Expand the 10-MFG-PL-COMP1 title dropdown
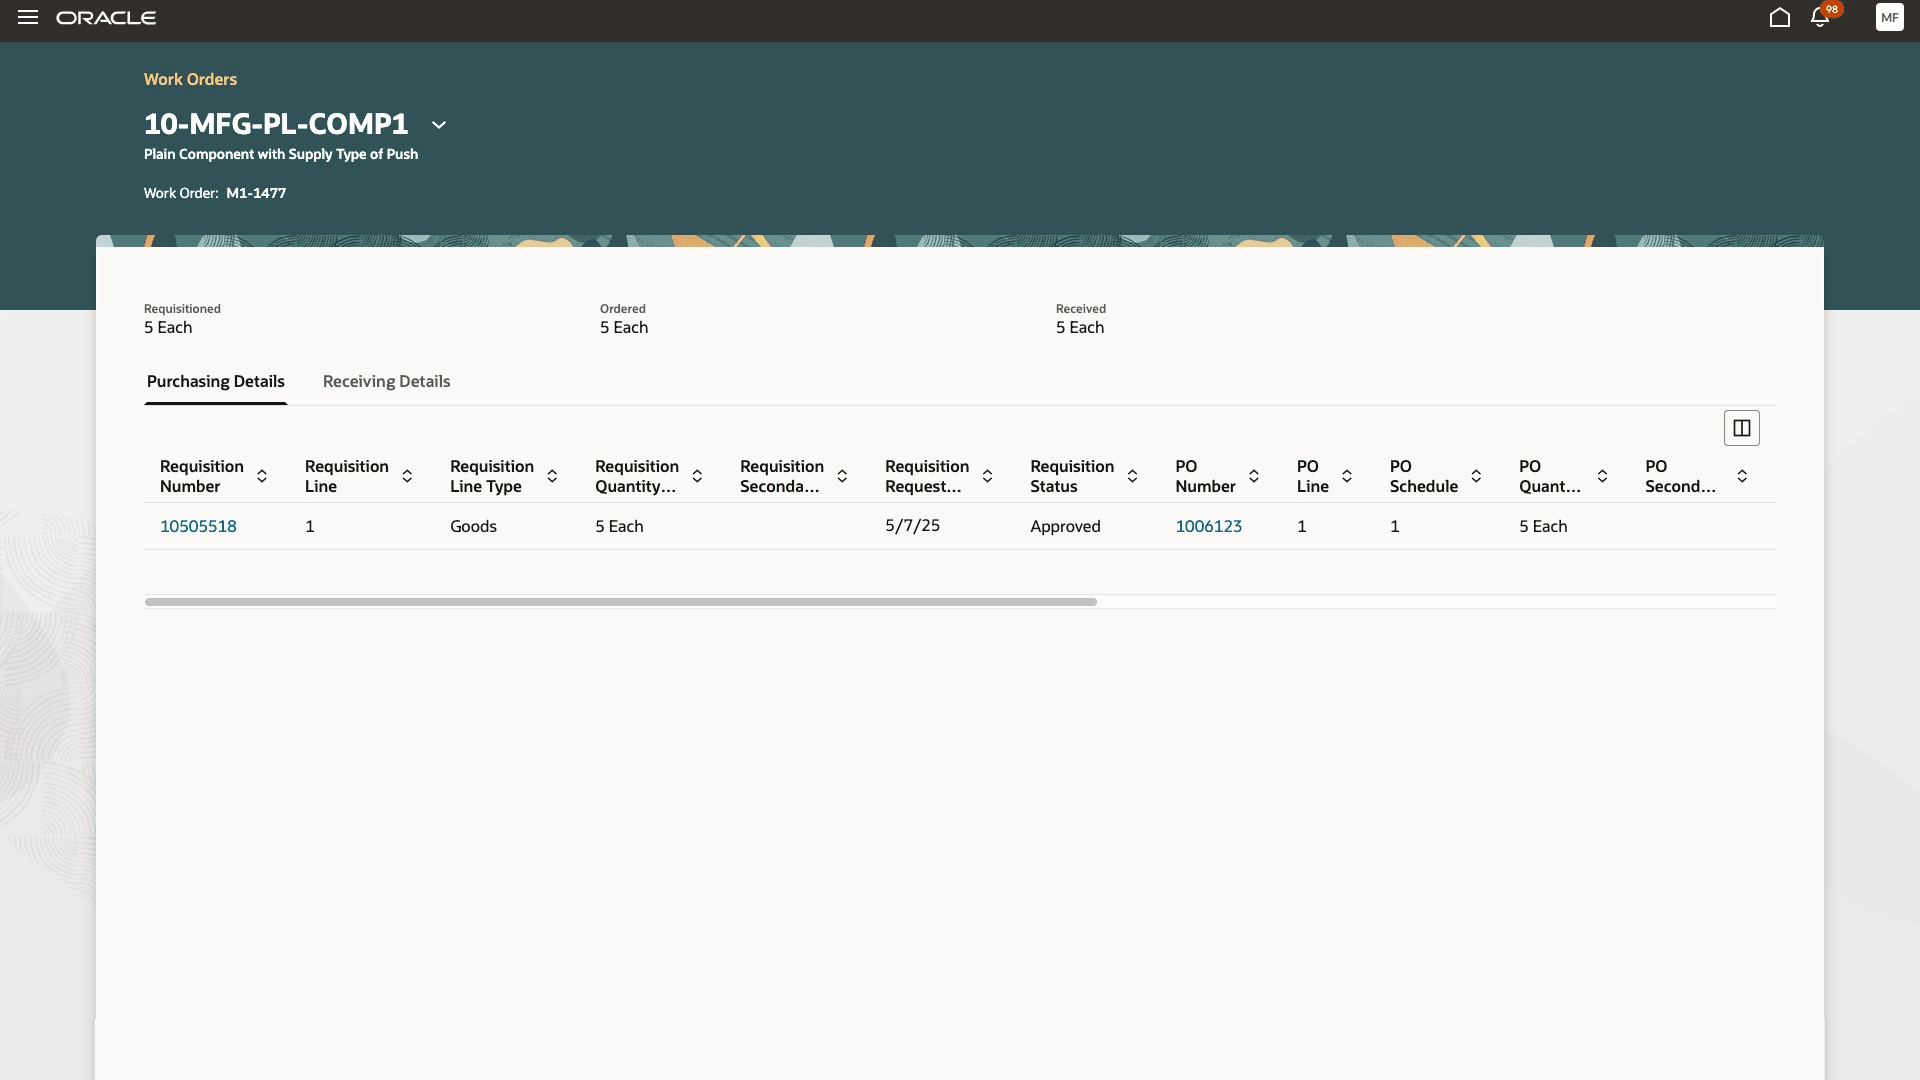This screenshot has height=1080, width=1920. [439, 125]
